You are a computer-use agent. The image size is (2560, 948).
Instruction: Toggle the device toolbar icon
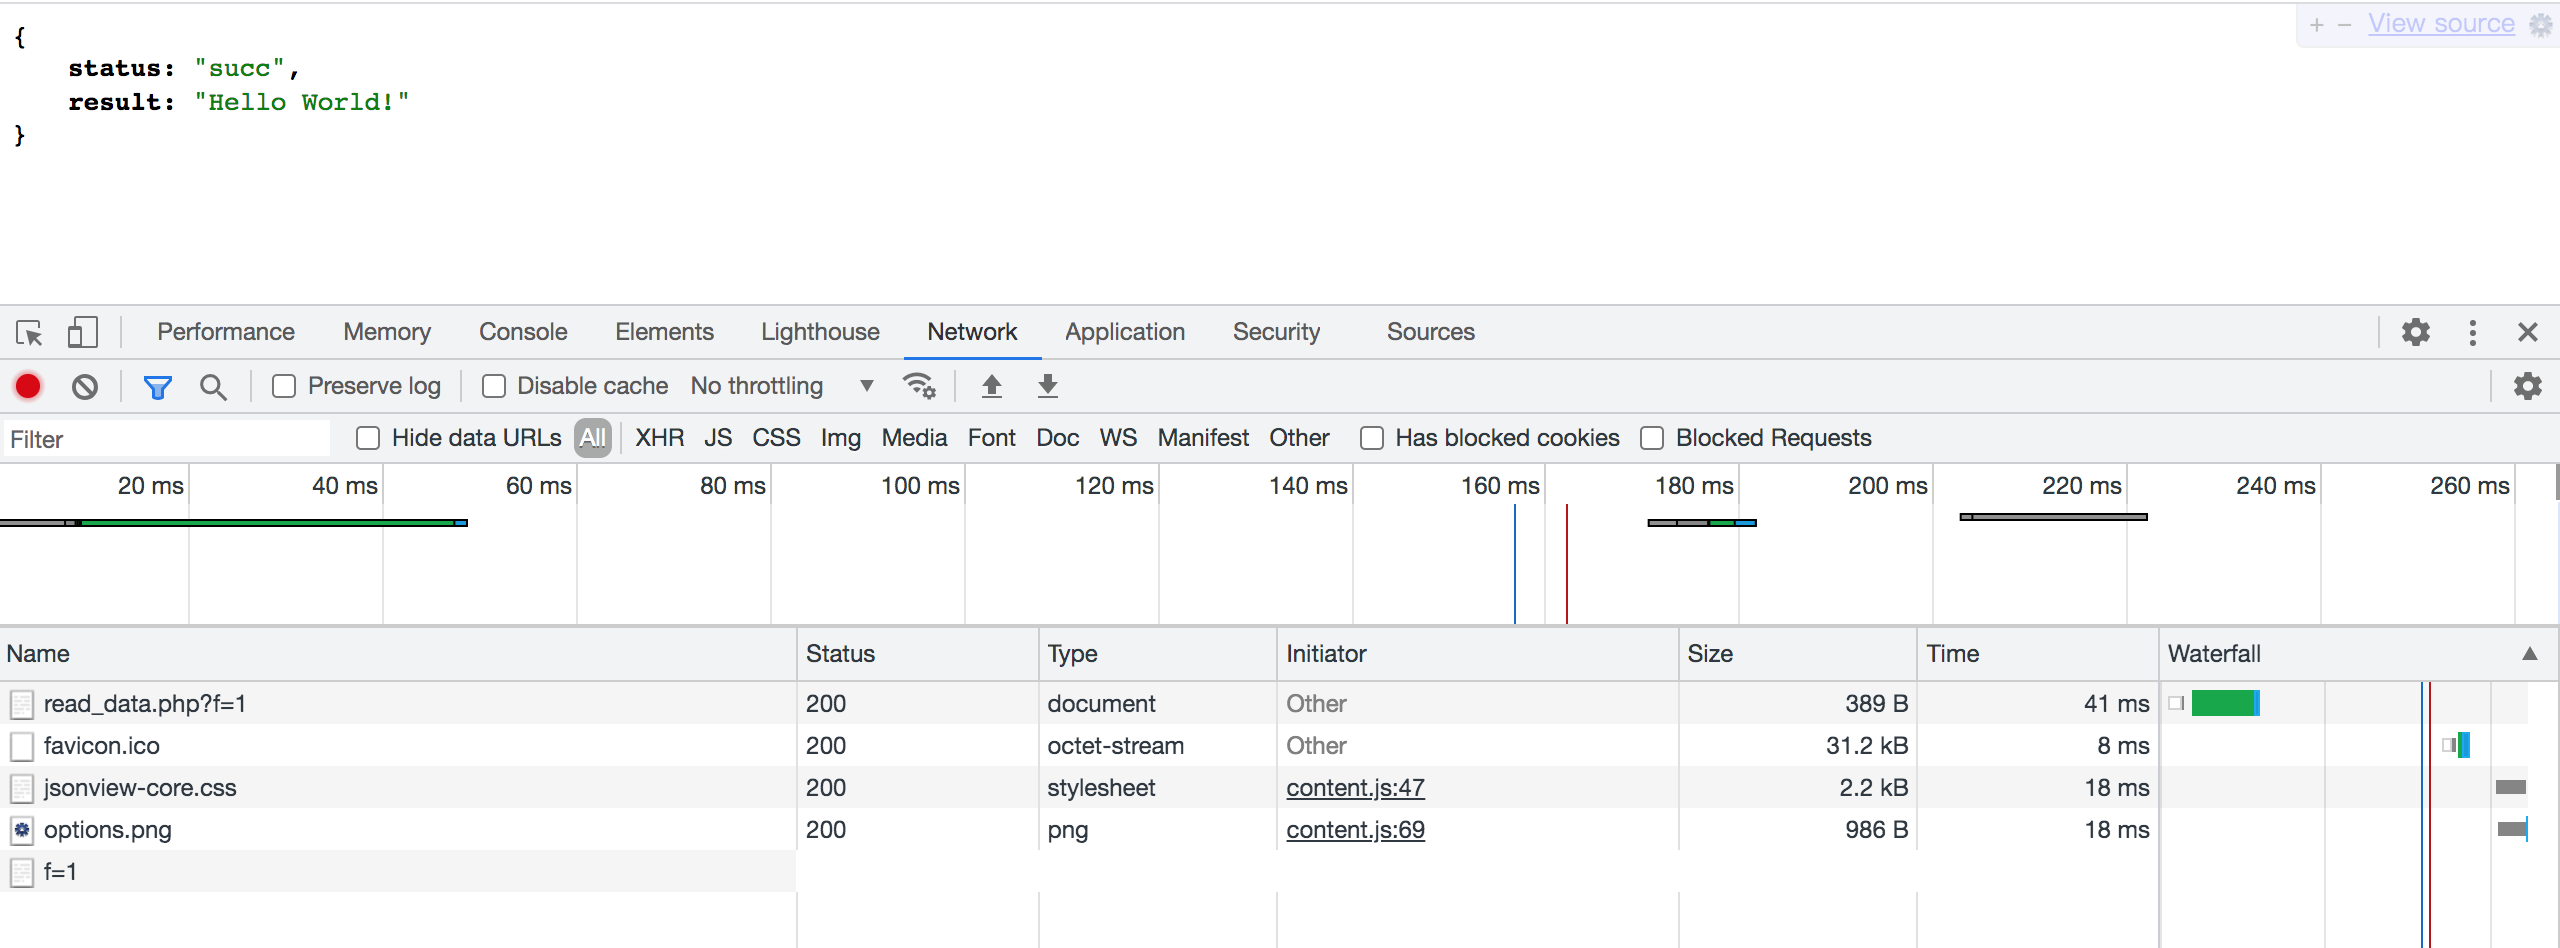(x=82, y=332)
